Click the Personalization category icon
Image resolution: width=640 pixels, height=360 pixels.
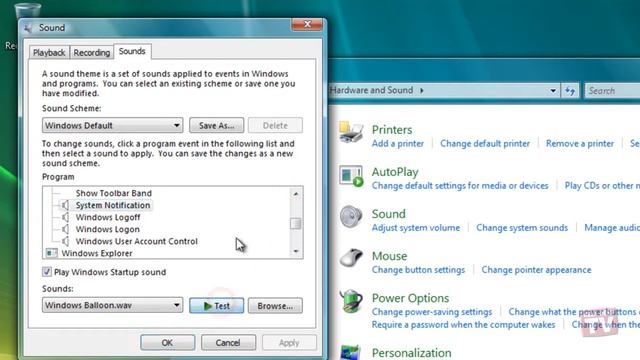tap(350, 353)
